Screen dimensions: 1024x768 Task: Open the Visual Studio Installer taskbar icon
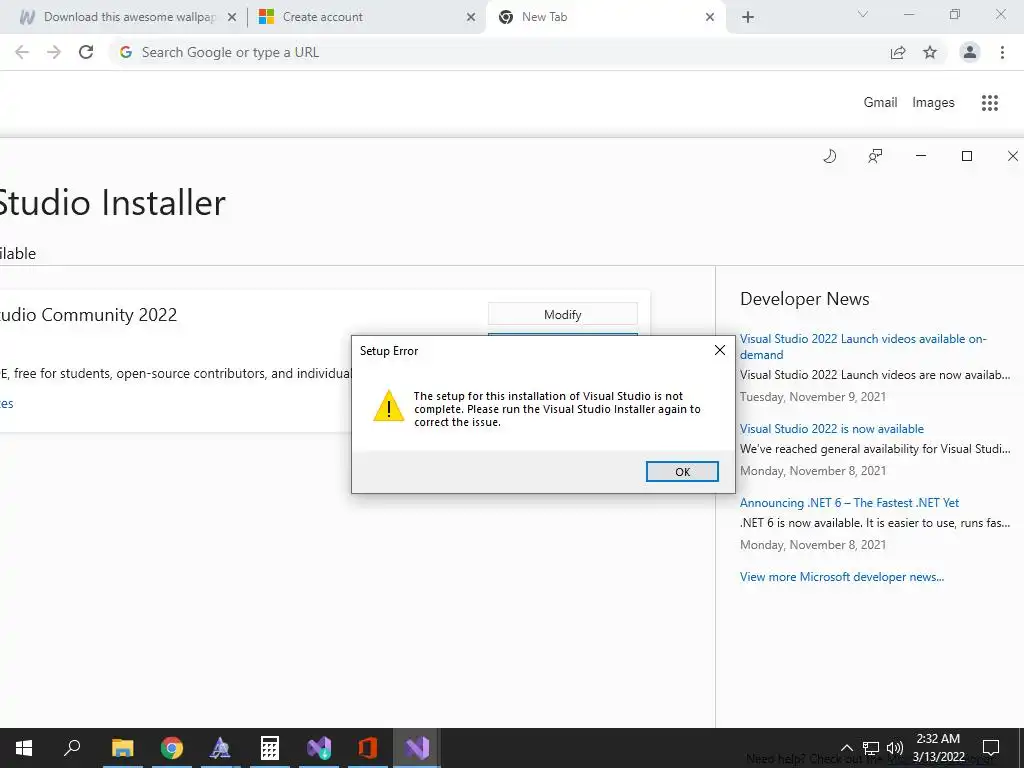(x=319, y=748)
